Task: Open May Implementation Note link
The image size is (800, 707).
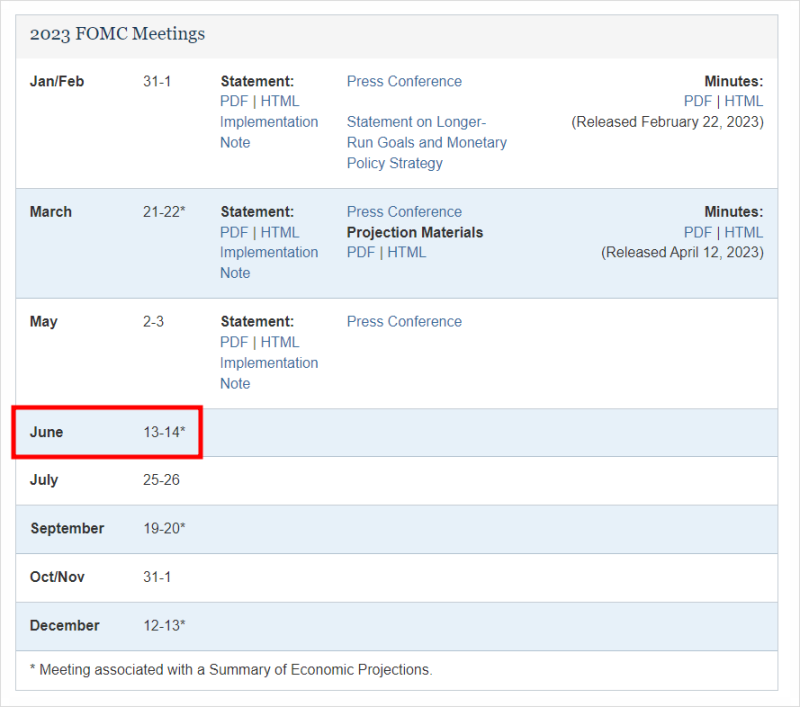Action: [269, 363]
